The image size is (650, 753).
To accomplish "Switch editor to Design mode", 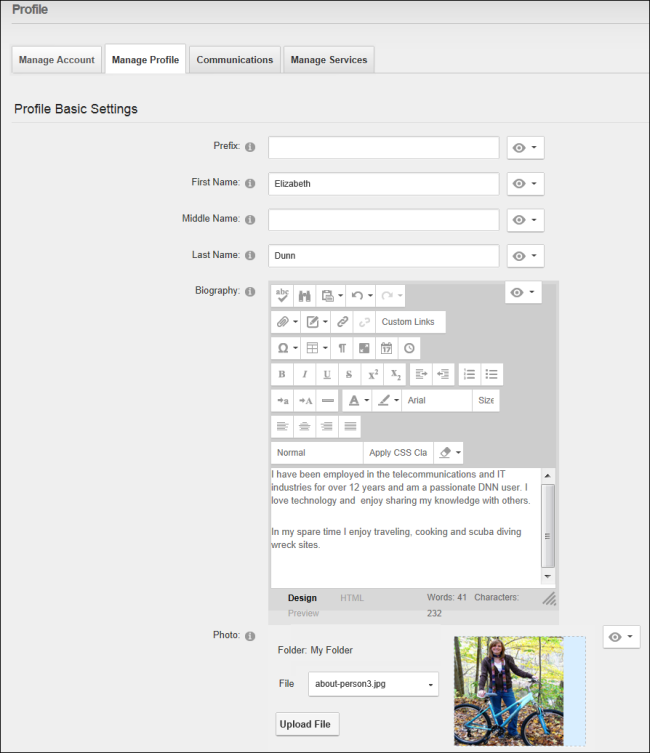I will [302, 598].
